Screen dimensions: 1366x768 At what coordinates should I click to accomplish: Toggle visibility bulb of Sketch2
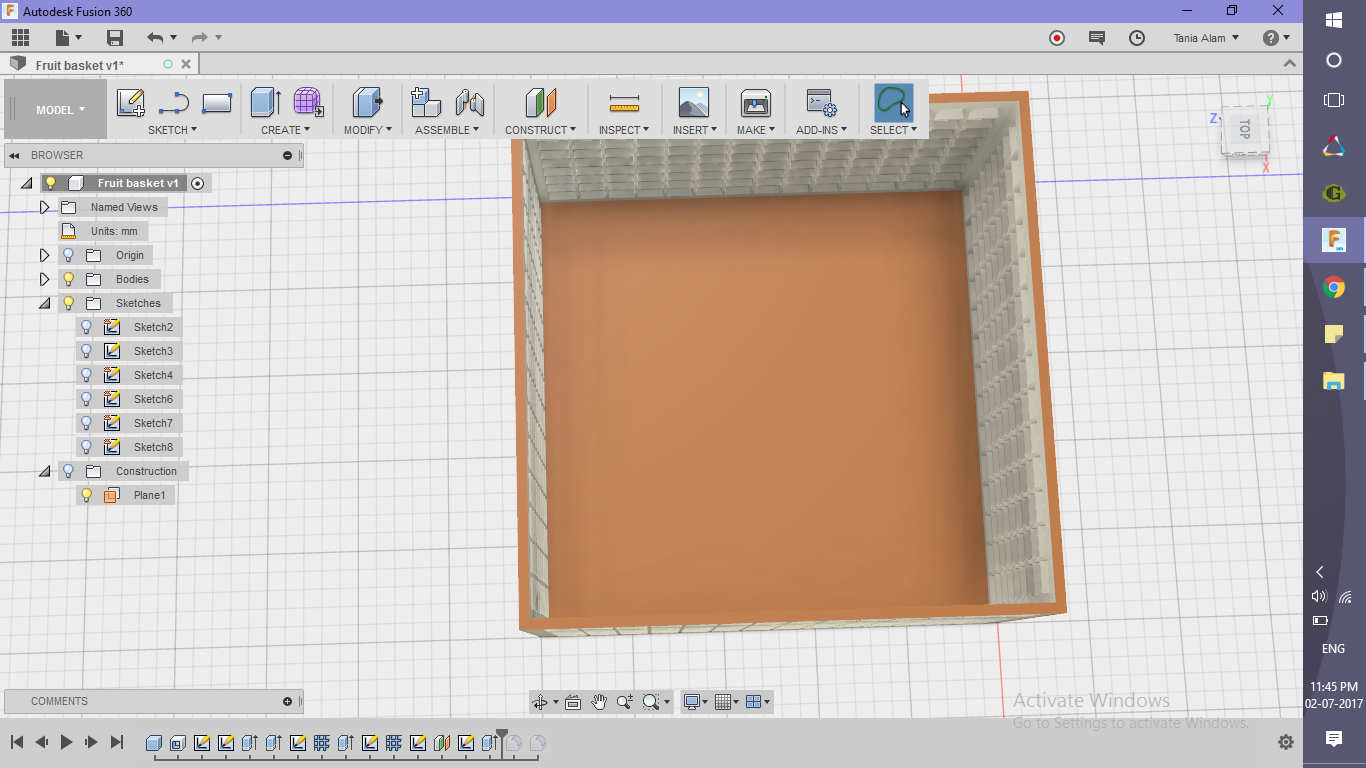pyautogui.click(x=87, y=327)
